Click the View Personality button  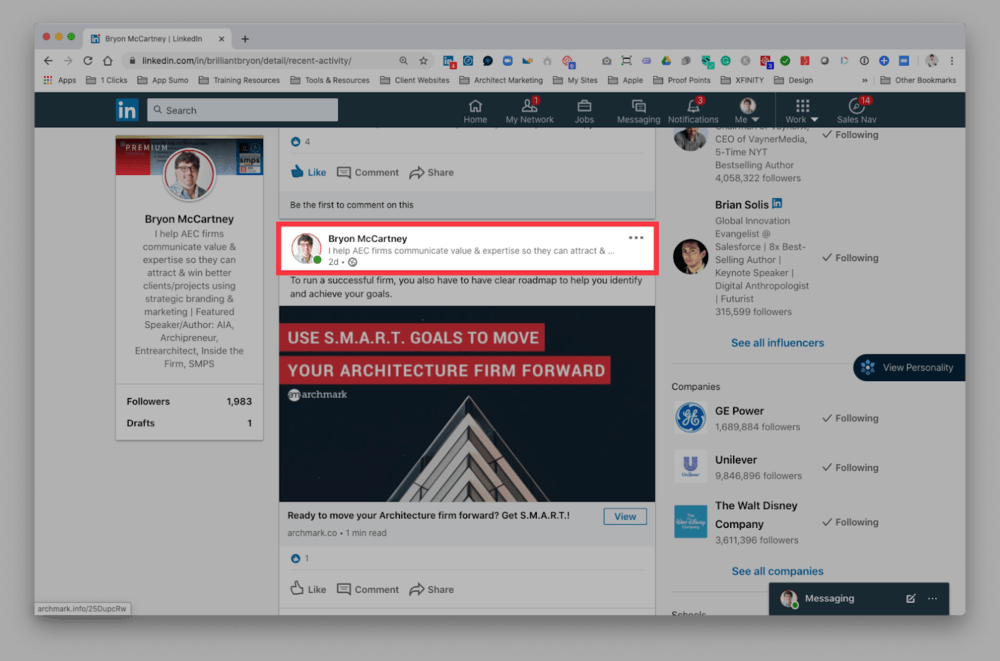pyautogui.click(x=909, y=368)
